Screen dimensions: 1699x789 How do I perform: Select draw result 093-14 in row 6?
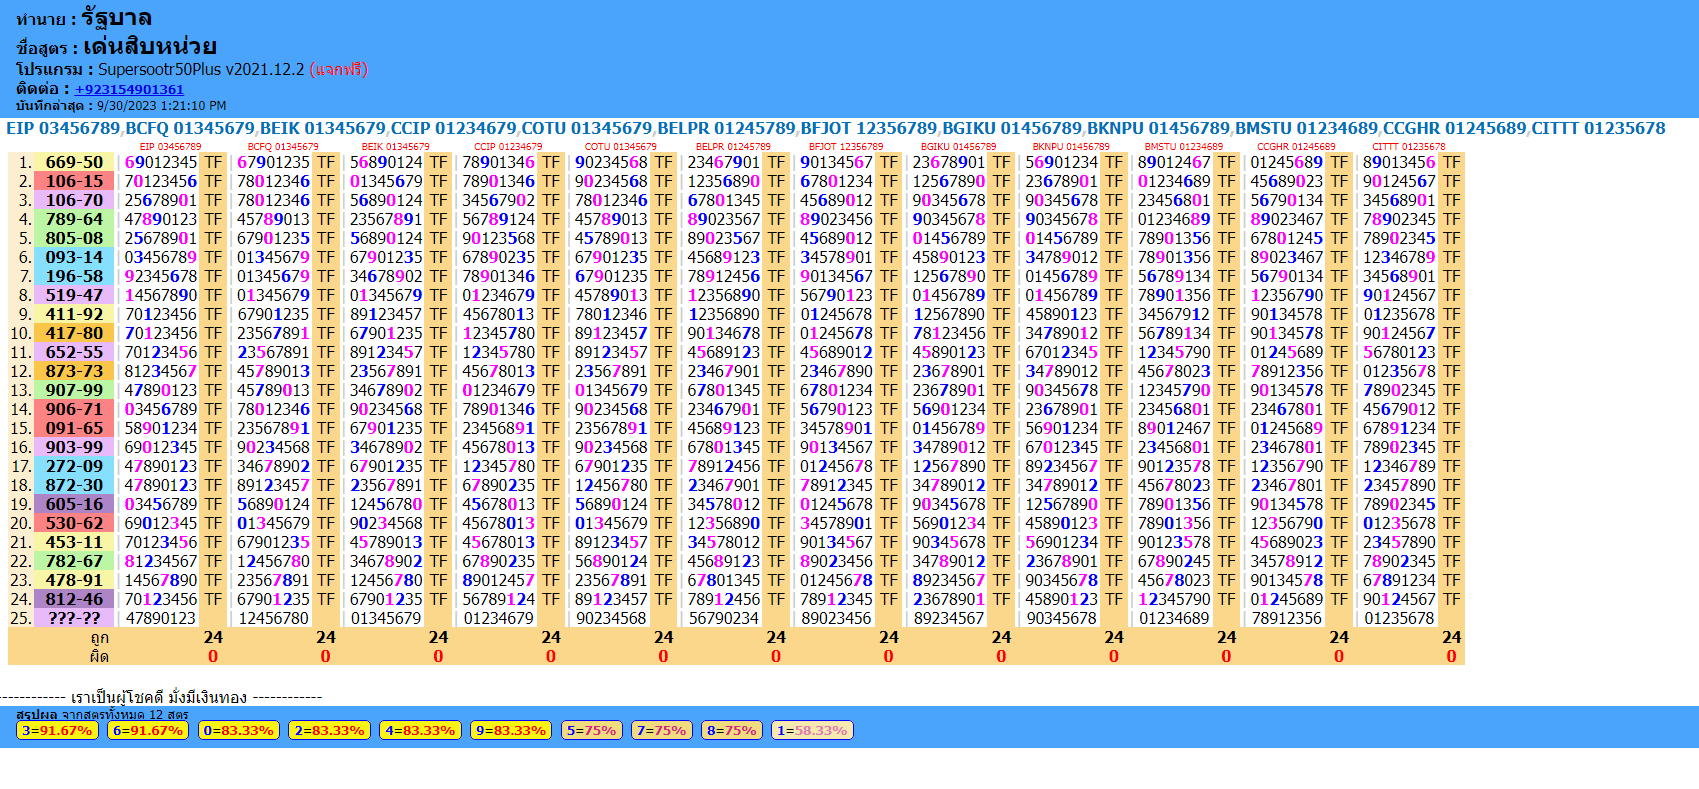[x=74, y=257]
